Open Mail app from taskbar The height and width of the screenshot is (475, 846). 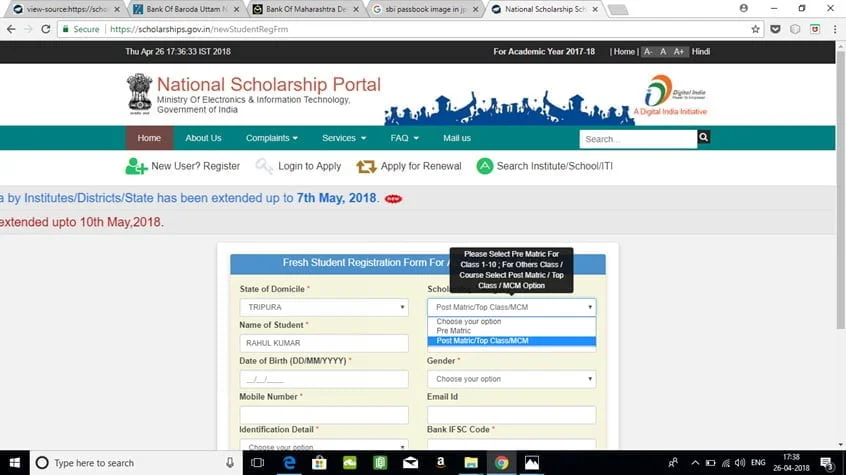[410, 463]
